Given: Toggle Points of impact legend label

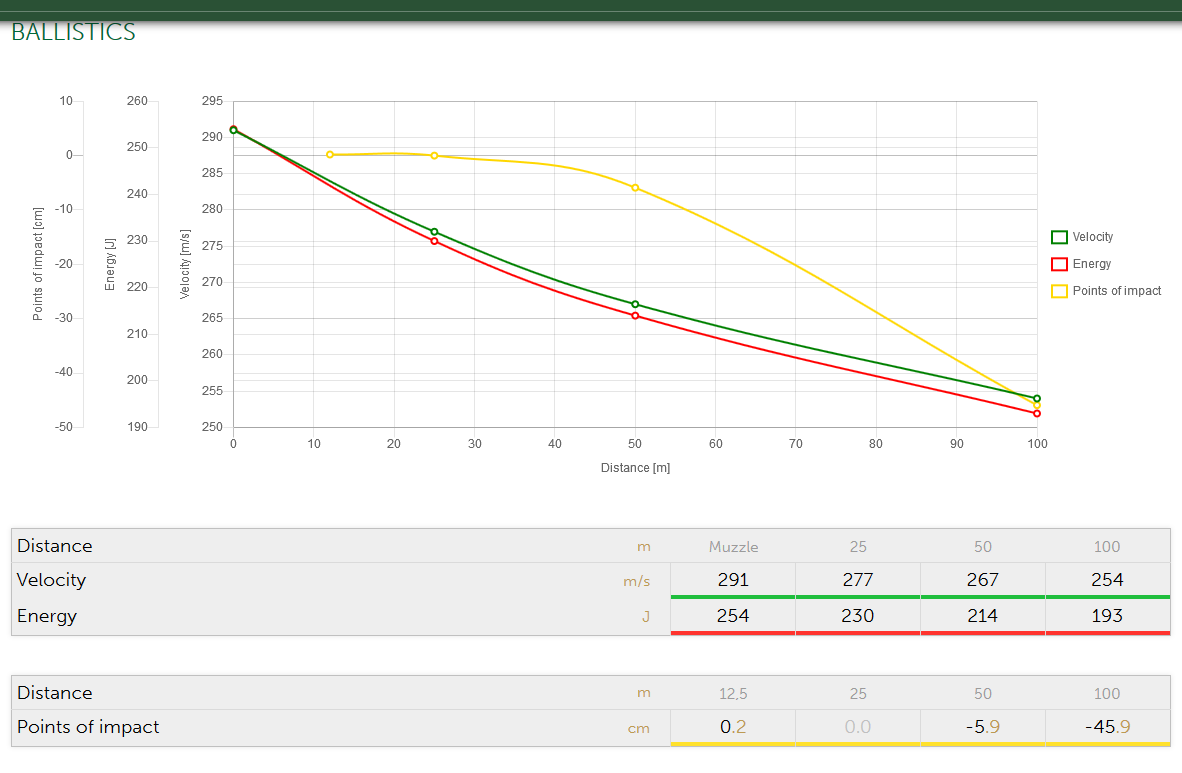Looking at the screenshot, I should pyautogui.click(x=1116, y=291).
